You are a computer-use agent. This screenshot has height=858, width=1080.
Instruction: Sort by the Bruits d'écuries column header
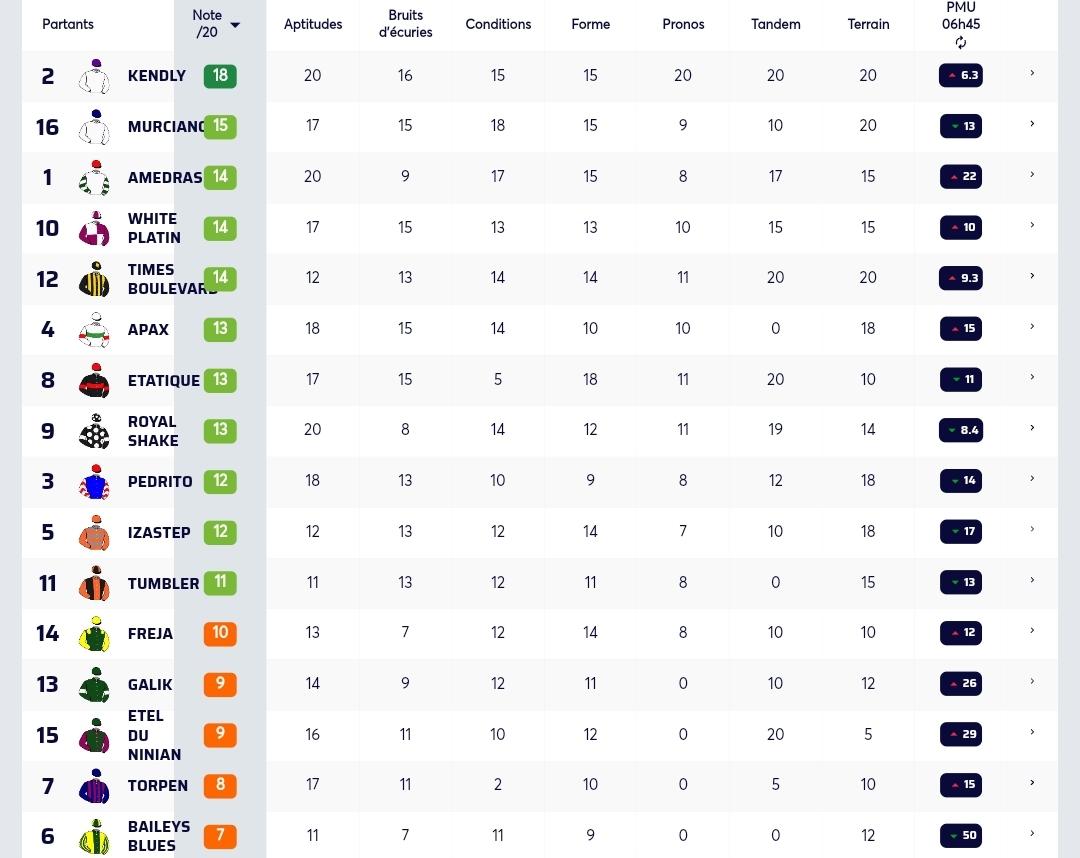(x=405, y=24)
